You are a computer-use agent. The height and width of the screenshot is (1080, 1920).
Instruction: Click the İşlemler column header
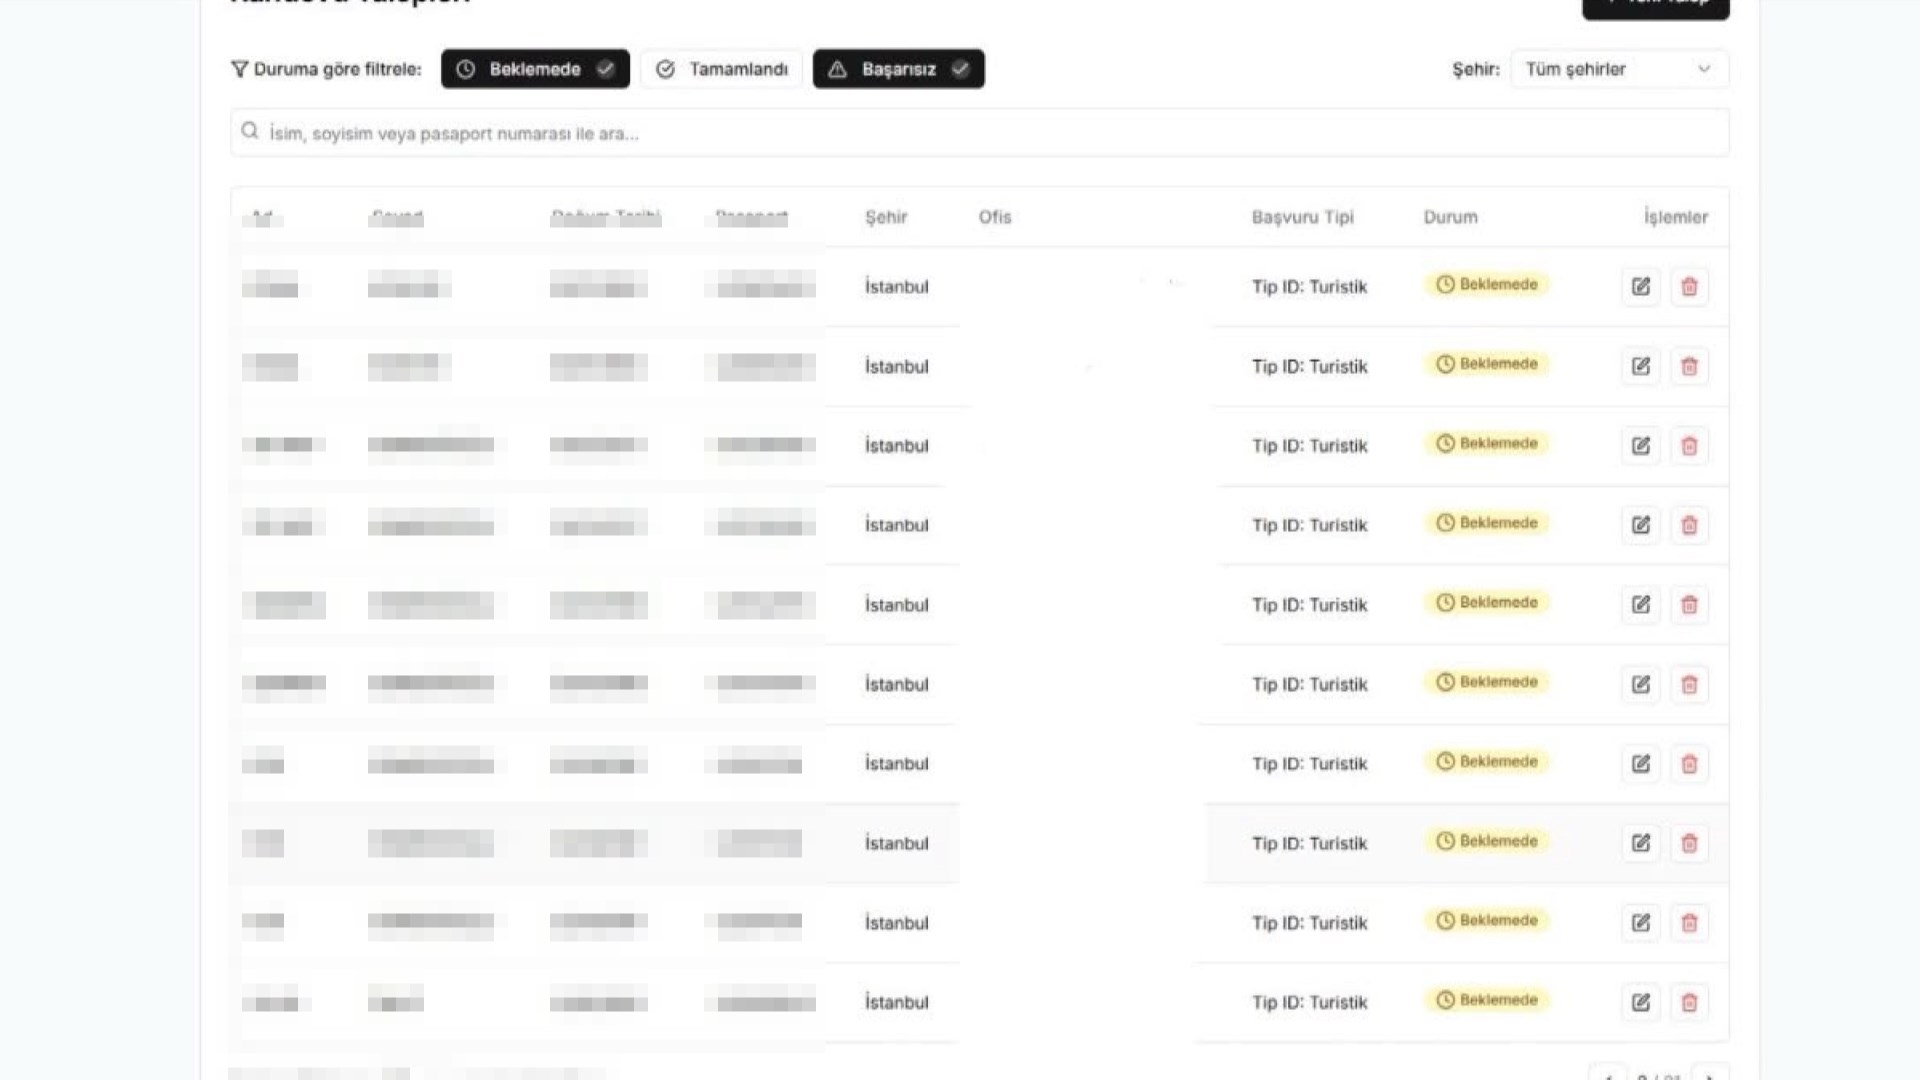(x=1676, y=217)
